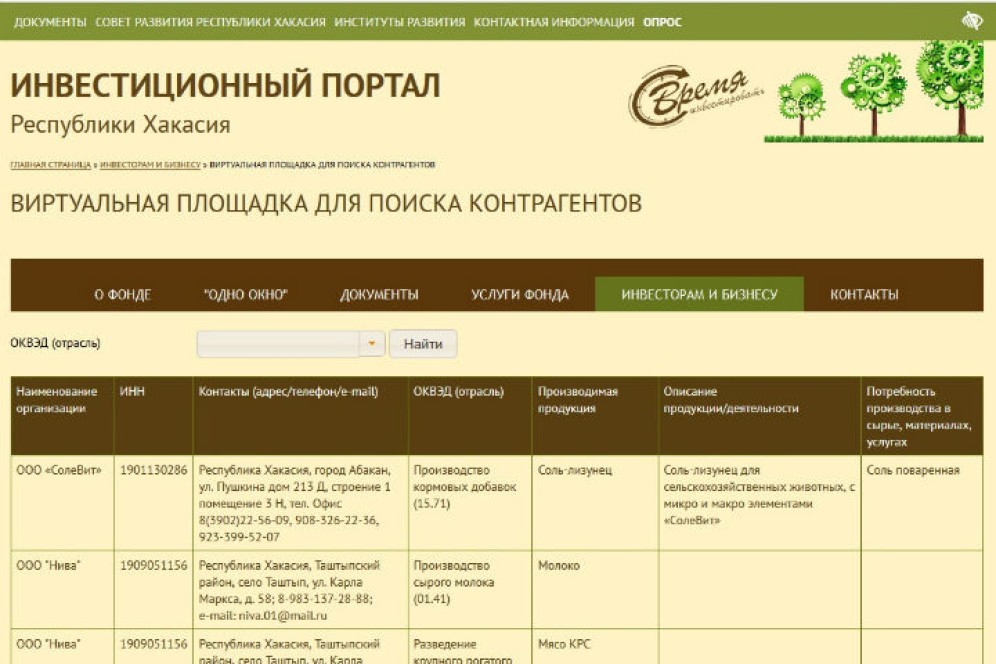The image size is (996, 664).
Task: Open the ДОКУМЕНТЫ tab in the navigation bar
Action: point(378,295)
